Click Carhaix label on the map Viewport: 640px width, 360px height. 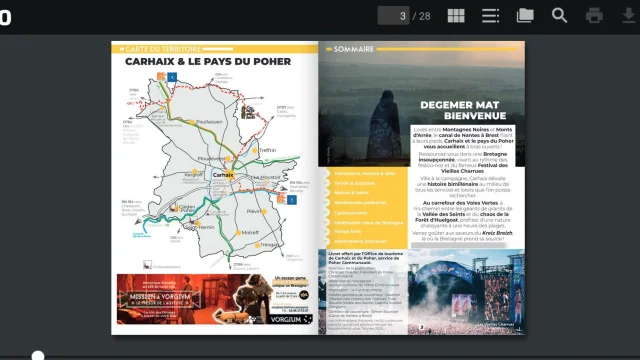tap(223, 175)
